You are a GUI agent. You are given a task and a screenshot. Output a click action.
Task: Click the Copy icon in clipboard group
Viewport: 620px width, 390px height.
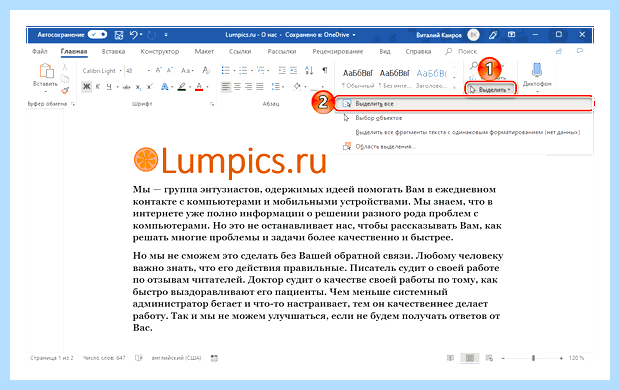(65, 78)
